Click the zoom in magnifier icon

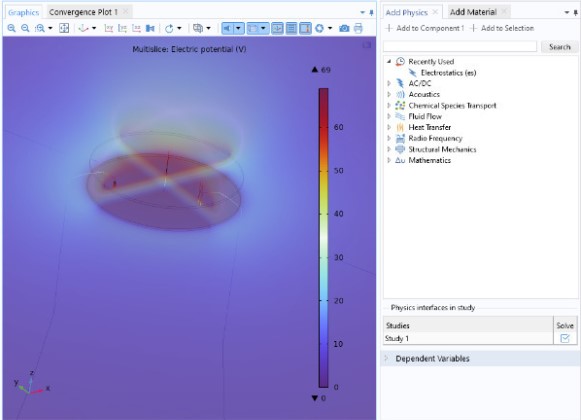pos(11,28)
